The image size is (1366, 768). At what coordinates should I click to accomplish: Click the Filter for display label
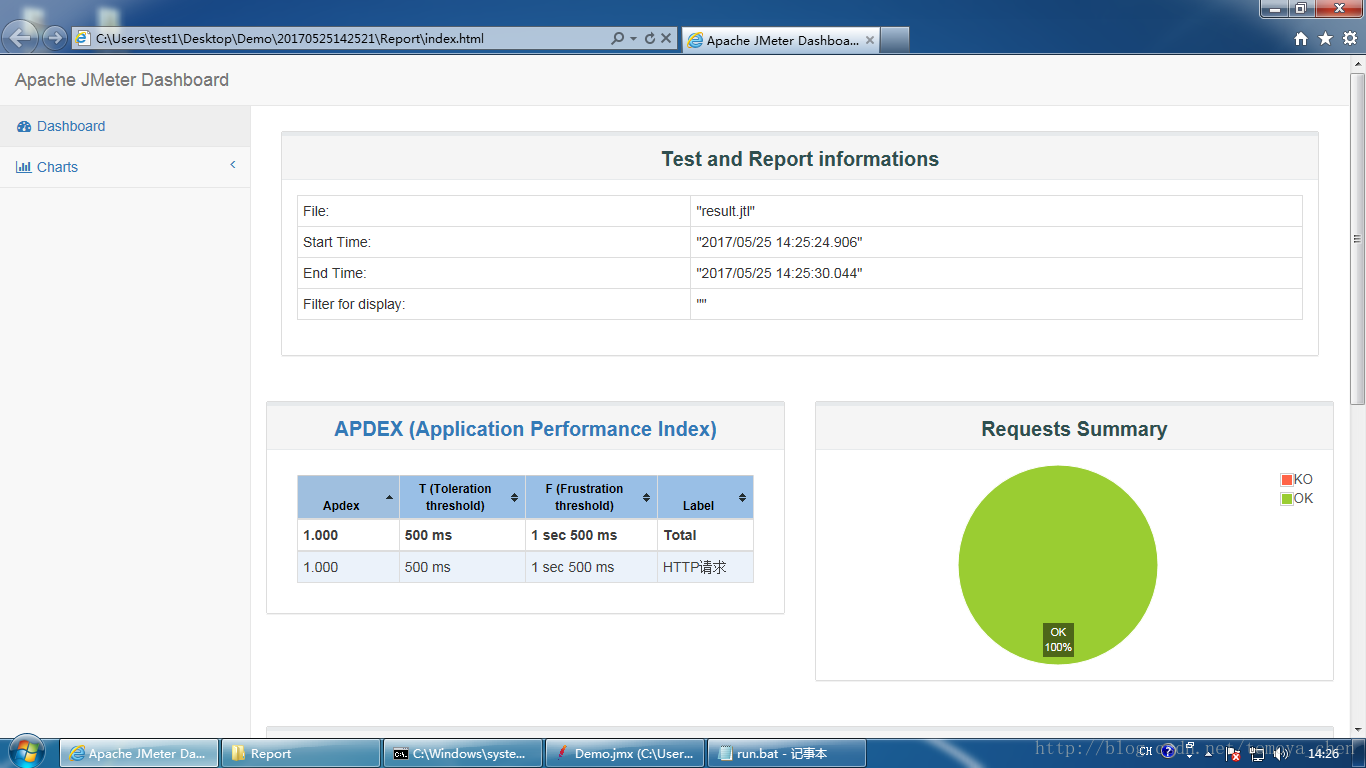coord(354,304)
